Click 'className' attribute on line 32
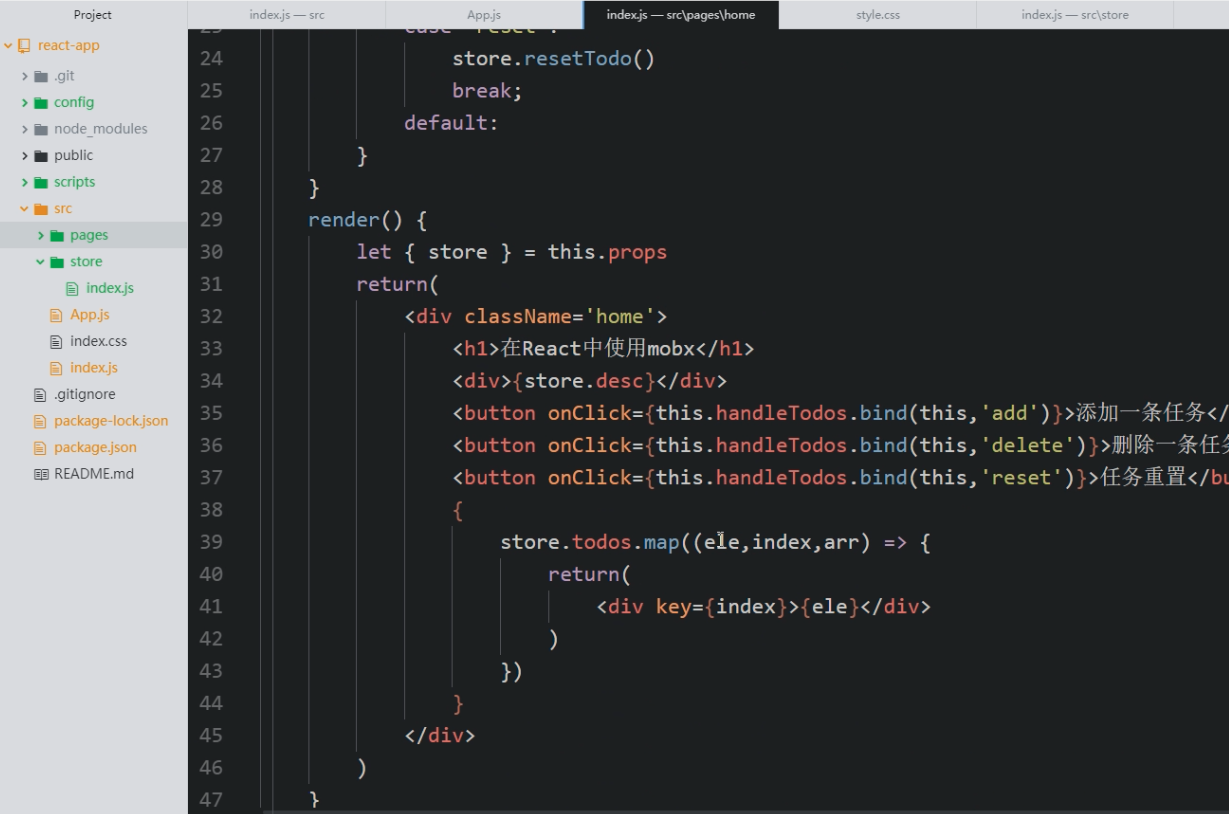This screenshot has width=1229, height=814. pyautogui.click(x=518, y=317)
